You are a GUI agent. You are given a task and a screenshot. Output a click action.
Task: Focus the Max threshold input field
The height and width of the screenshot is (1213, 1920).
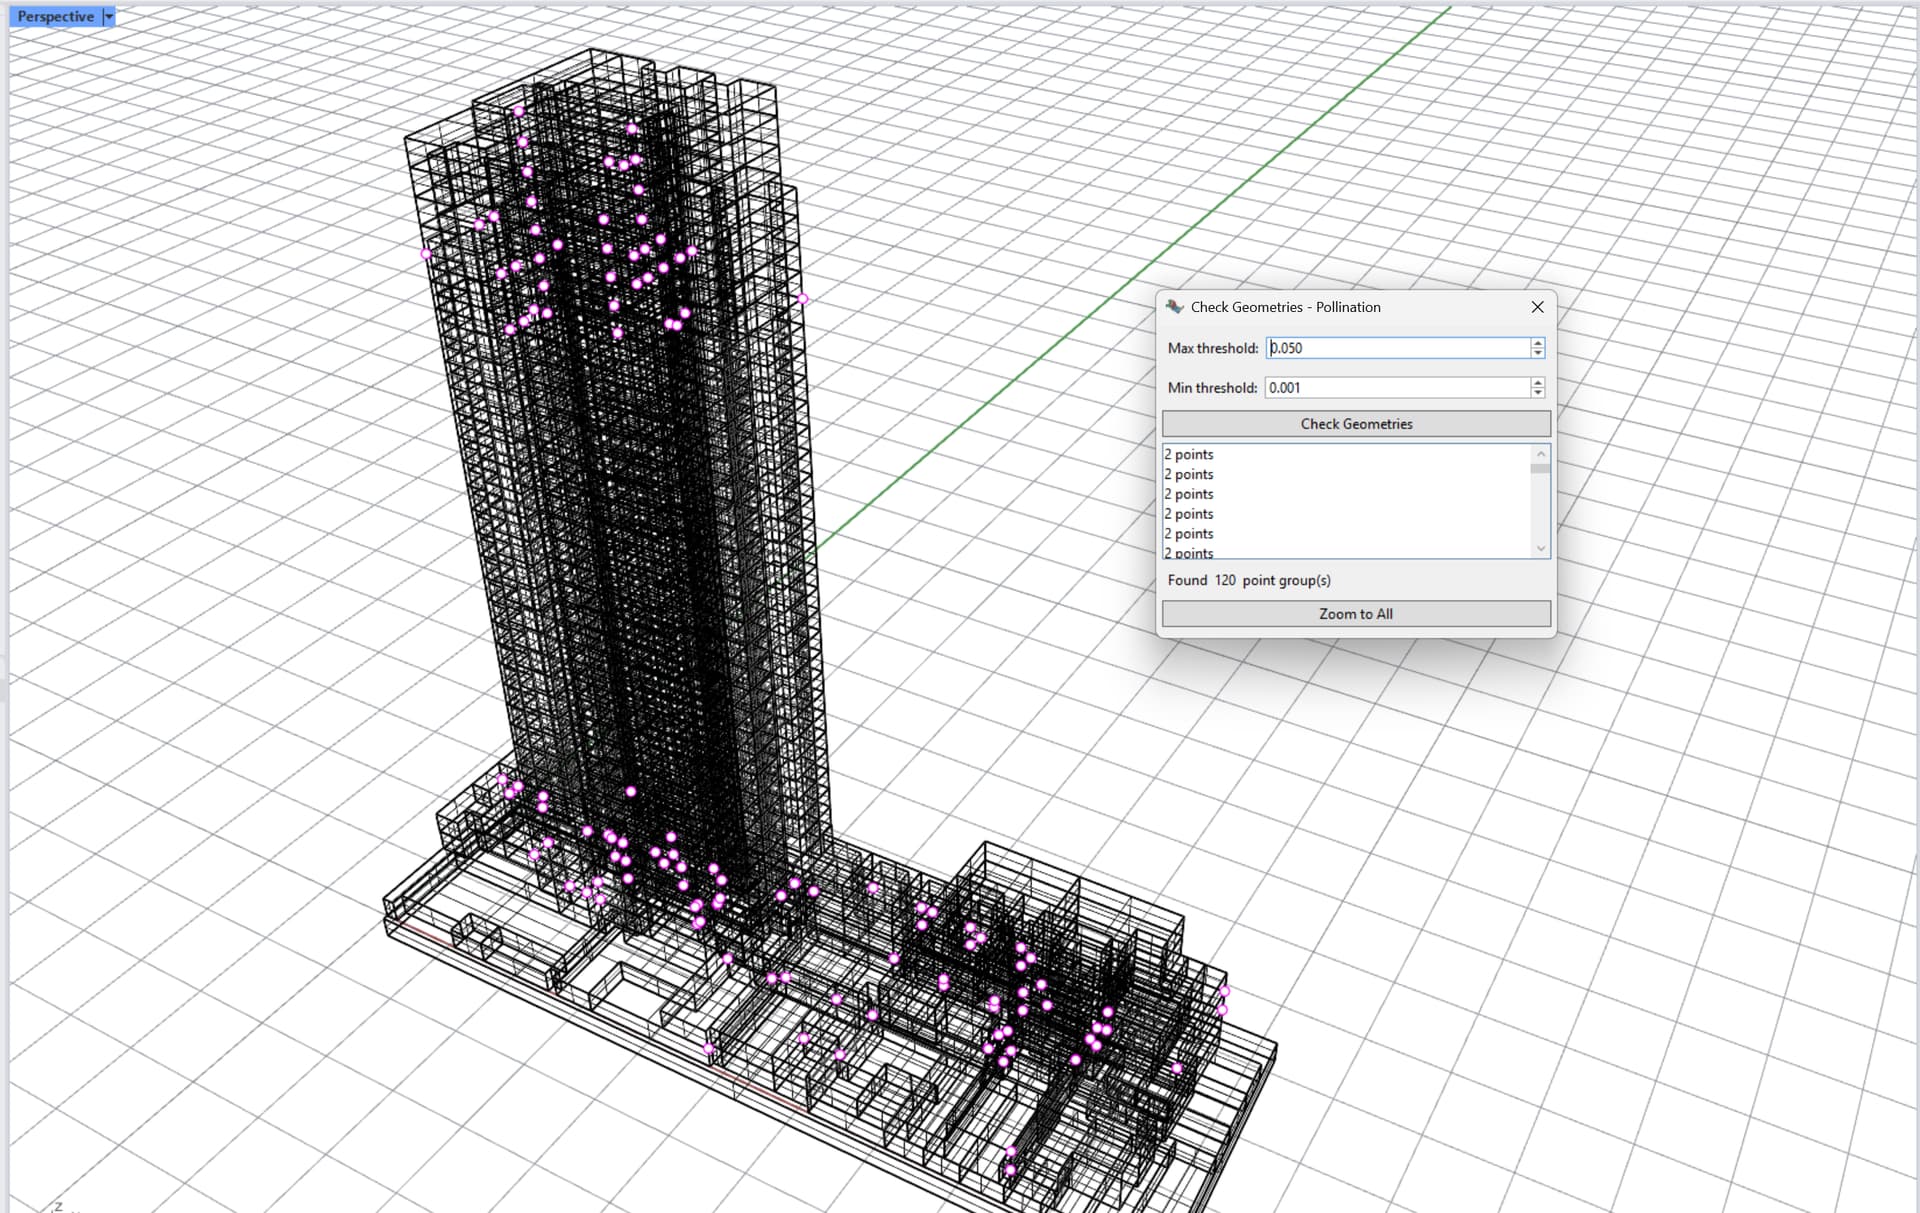point(1398,348)
